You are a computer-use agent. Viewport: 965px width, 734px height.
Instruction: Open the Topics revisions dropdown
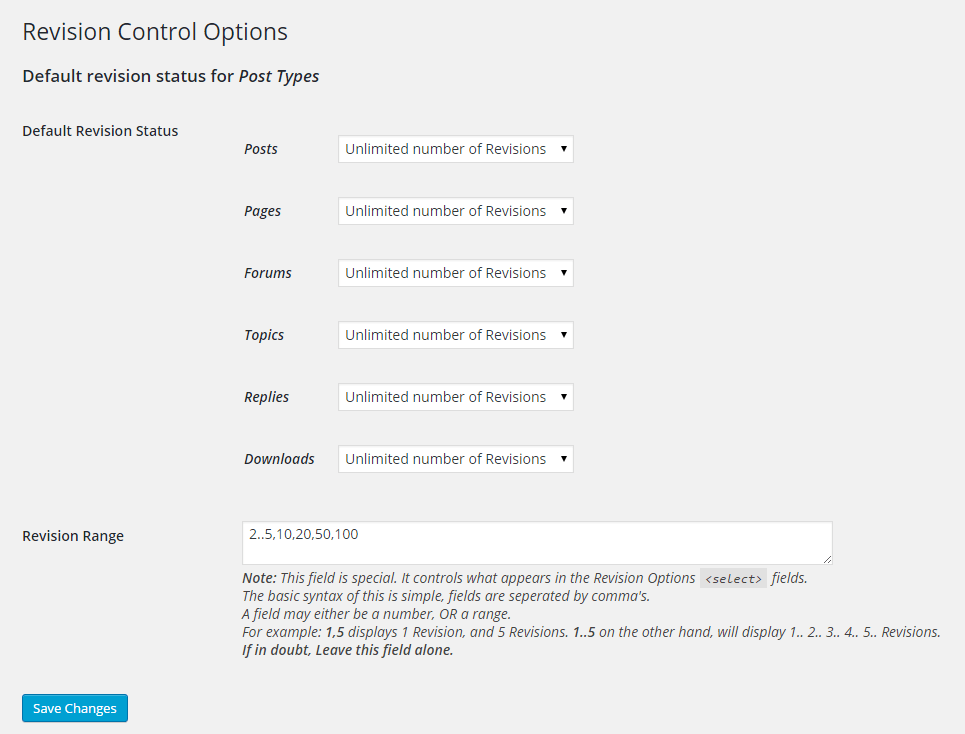pos(455,335)
